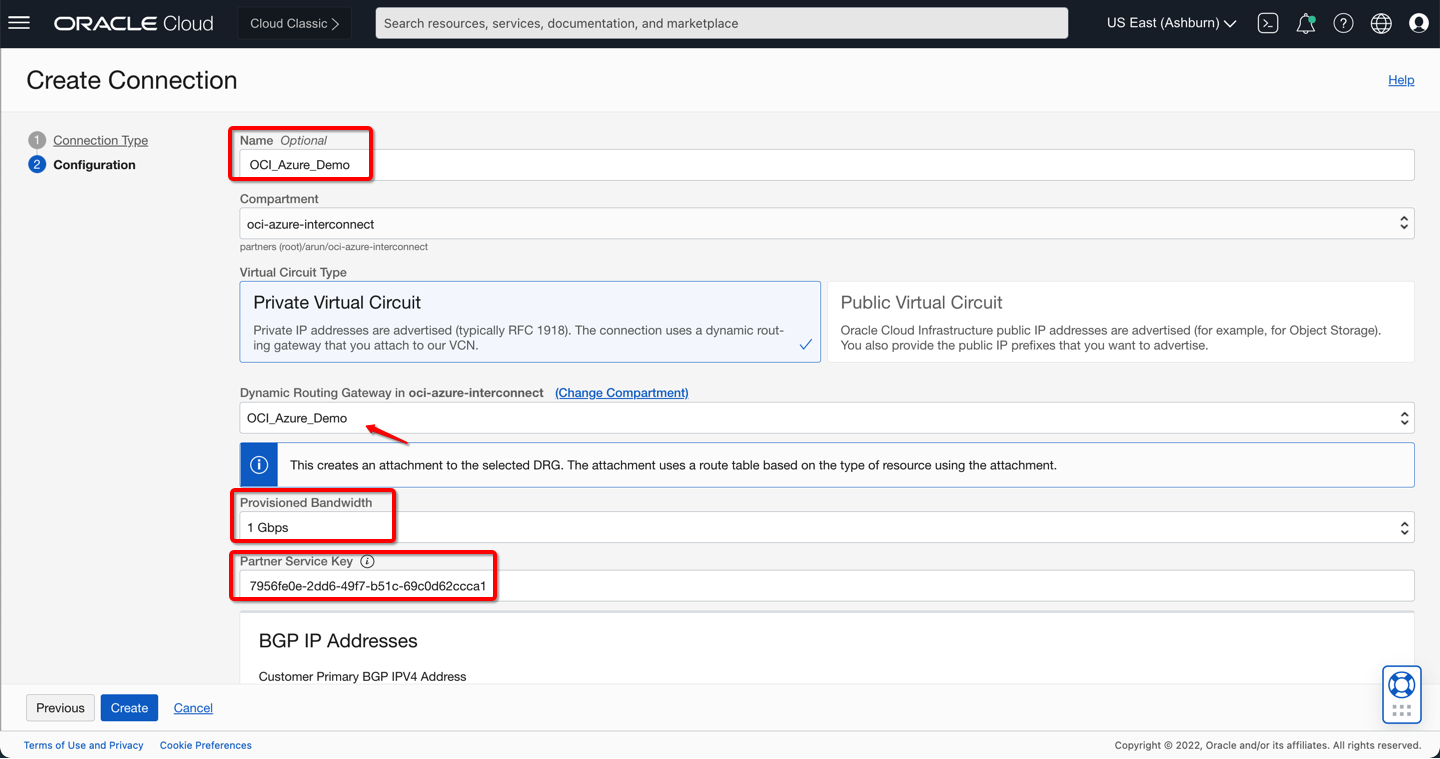The height and width of the screenshot is (759, 1440).
Task: Open the Provisioned Bandwidth dropdown
Action: click(827, 527)
